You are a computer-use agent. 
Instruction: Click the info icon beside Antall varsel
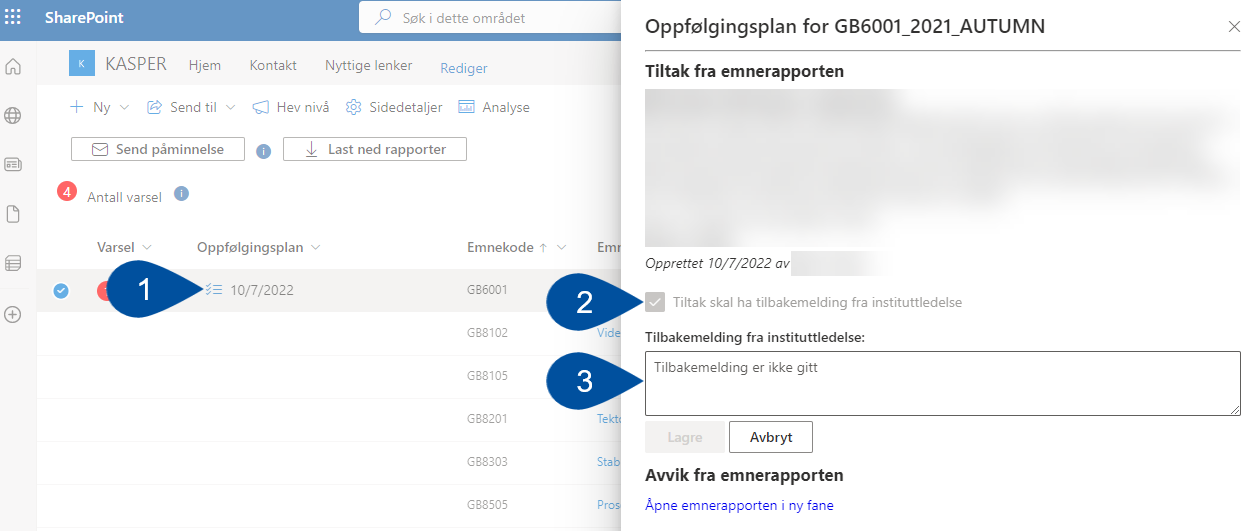tap(181, 194)
